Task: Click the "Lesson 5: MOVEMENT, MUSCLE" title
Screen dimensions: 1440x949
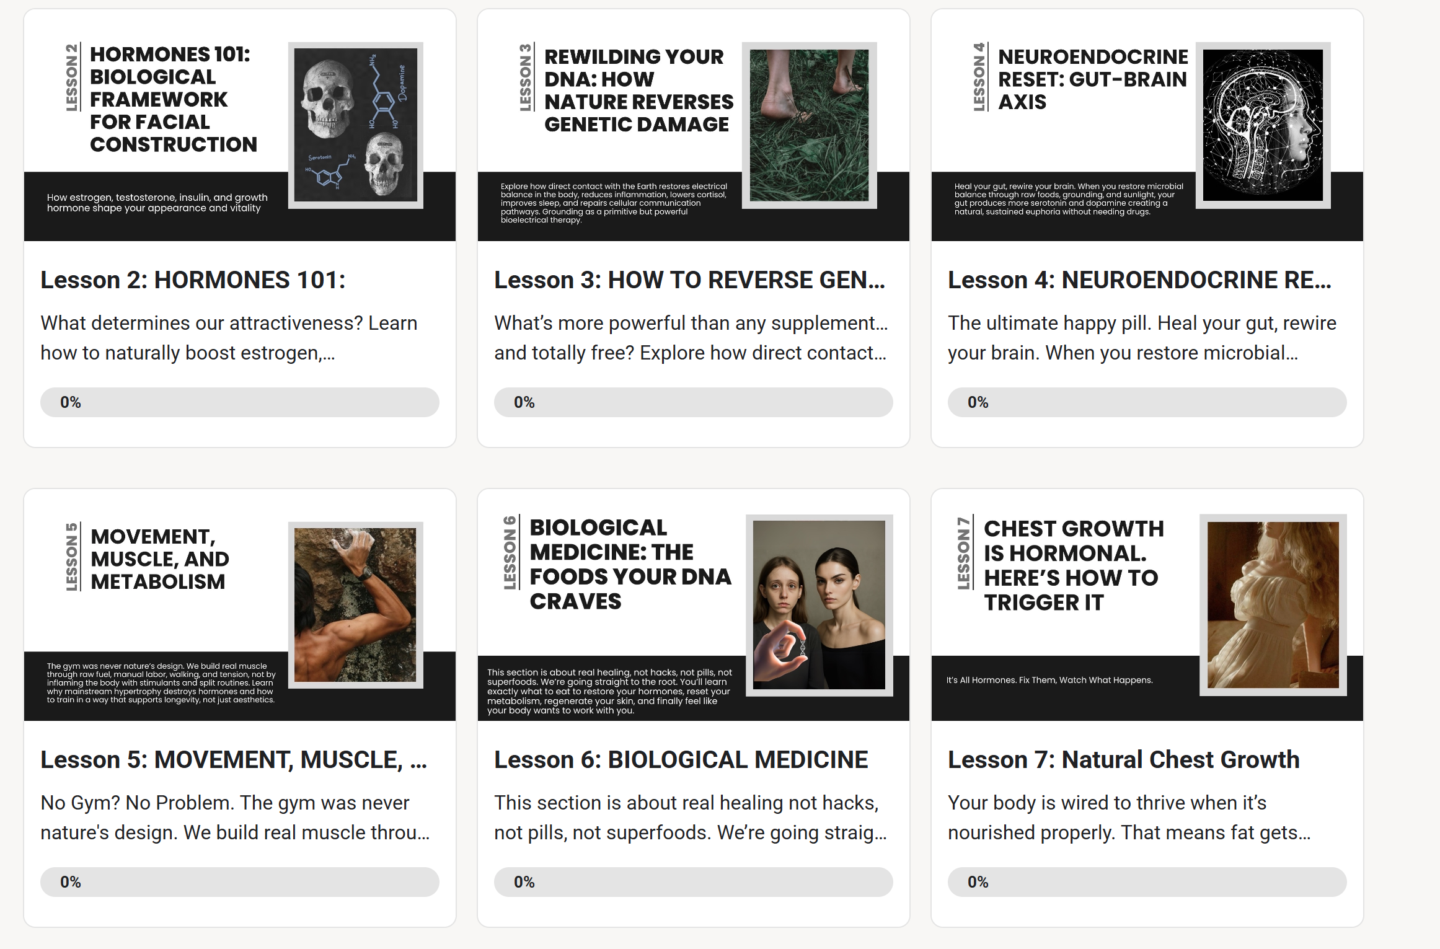Action: 234,760
